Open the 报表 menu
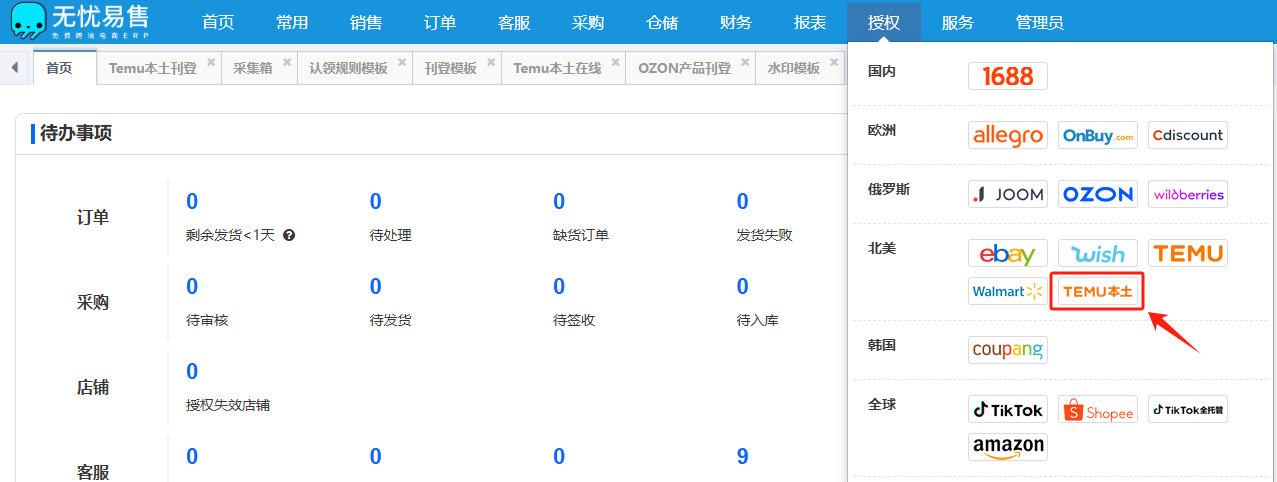This screenshot has width=1277, height=482. tap(810, 22)
